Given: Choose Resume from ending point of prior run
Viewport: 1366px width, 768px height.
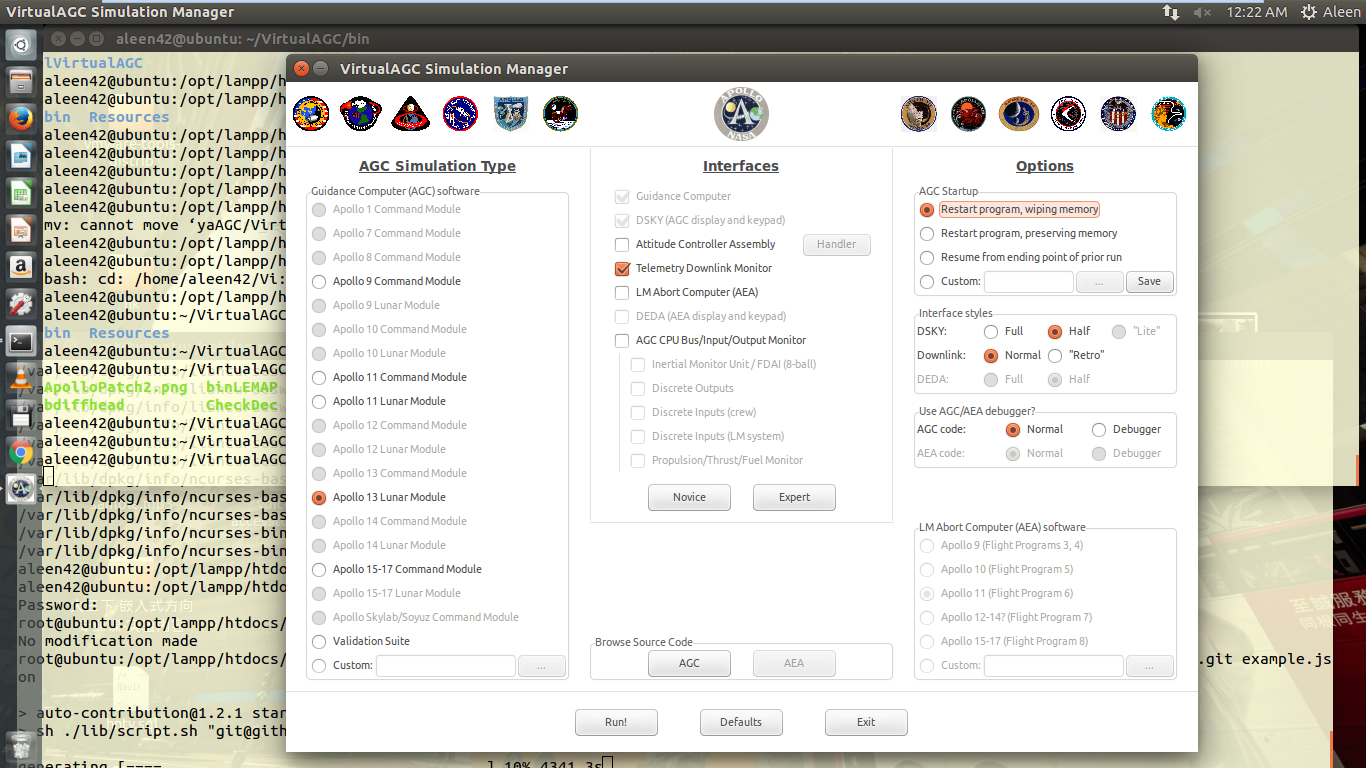Looking at the screenshot, I should [x=1020, y=257].
